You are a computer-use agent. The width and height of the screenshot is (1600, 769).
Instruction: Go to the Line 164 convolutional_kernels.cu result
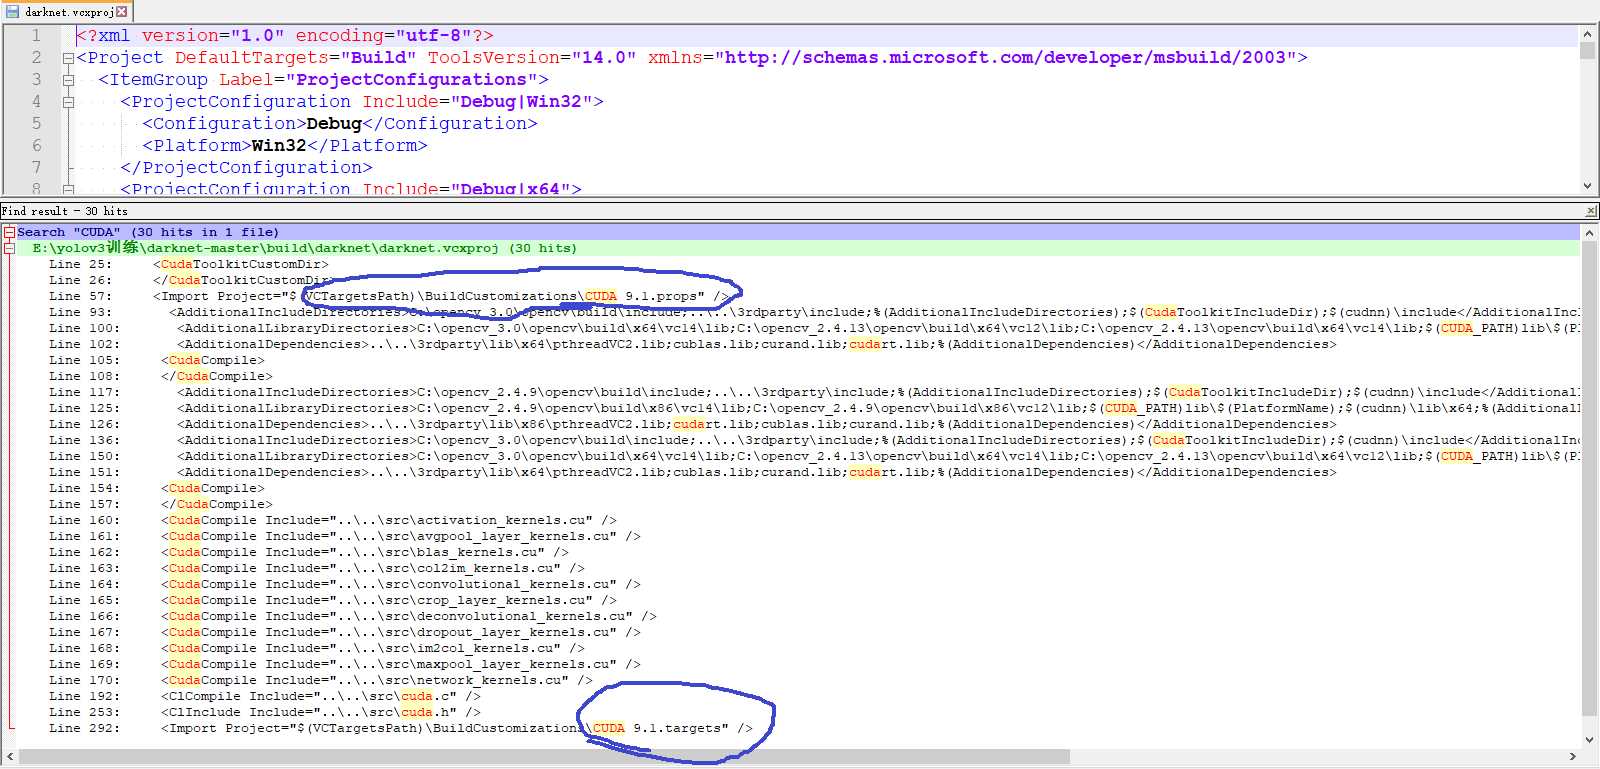[x=344, y=584]
